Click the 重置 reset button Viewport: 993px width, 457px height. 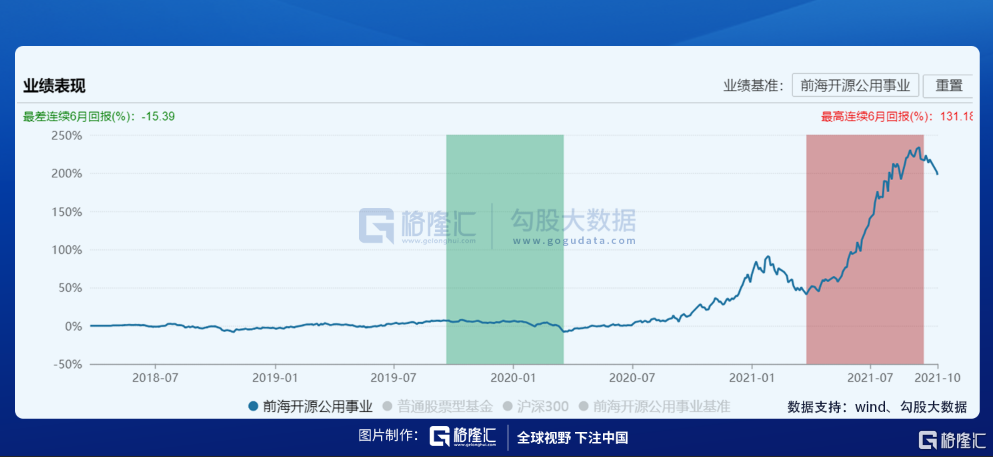pyautogui.click(x=948, y=85)
